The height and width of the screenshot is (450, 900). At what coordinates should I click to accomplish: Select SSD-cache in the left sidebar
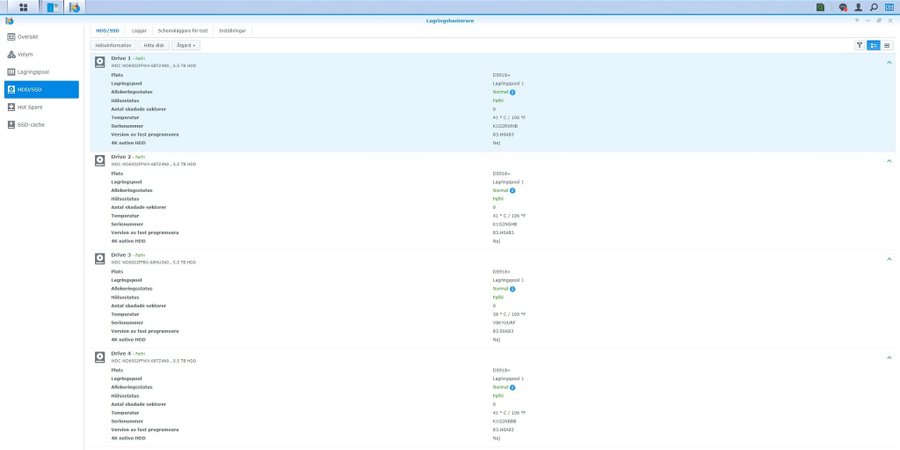click(33, 124)
